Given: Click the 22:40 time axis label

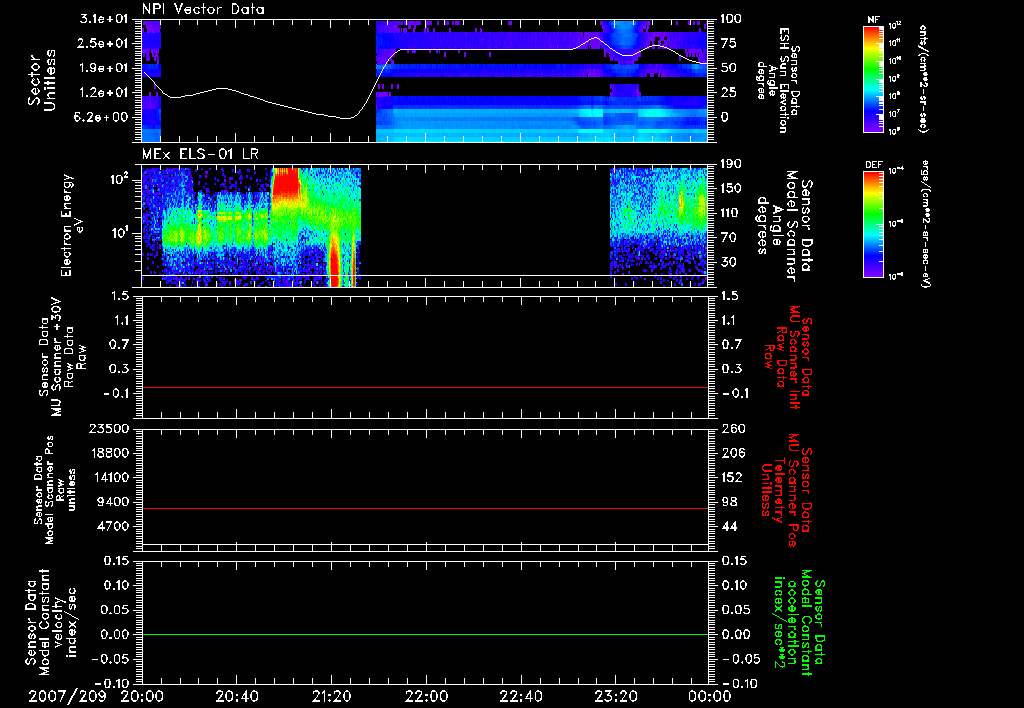Looking at the screenshot, I should pyautogui.click(x=520, y=696).
